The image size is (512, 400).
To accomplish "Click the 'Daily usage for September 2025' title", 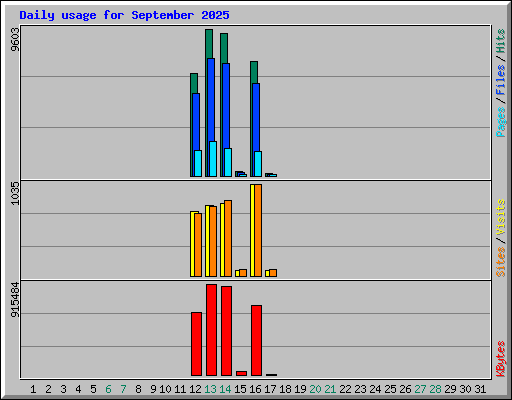I will point(124,15).
